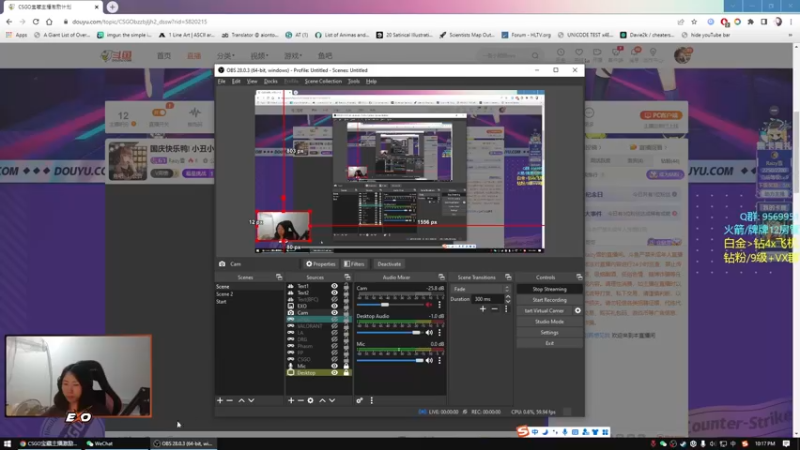Open OBS Settings from Controls dock
This screenshot has width=800, height=450.
(549, 332)
